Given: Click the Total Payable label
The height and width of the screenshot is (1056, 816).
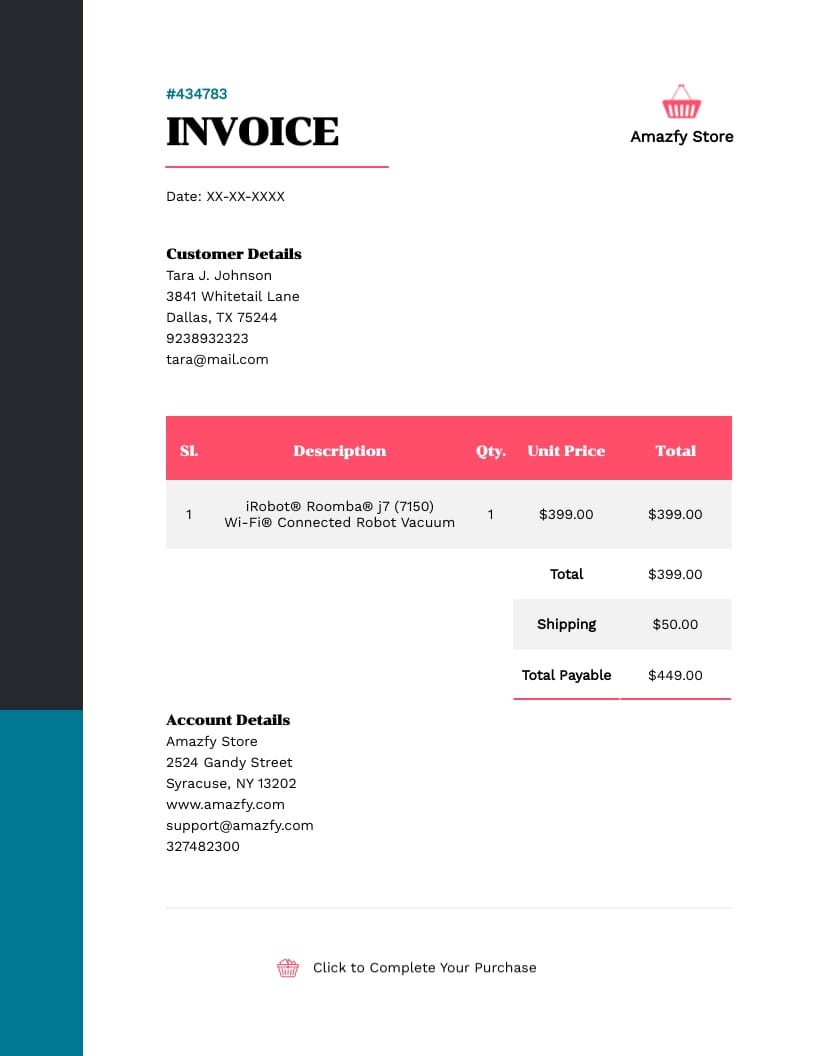Looking at the screenshot, I should pos(566,675).
